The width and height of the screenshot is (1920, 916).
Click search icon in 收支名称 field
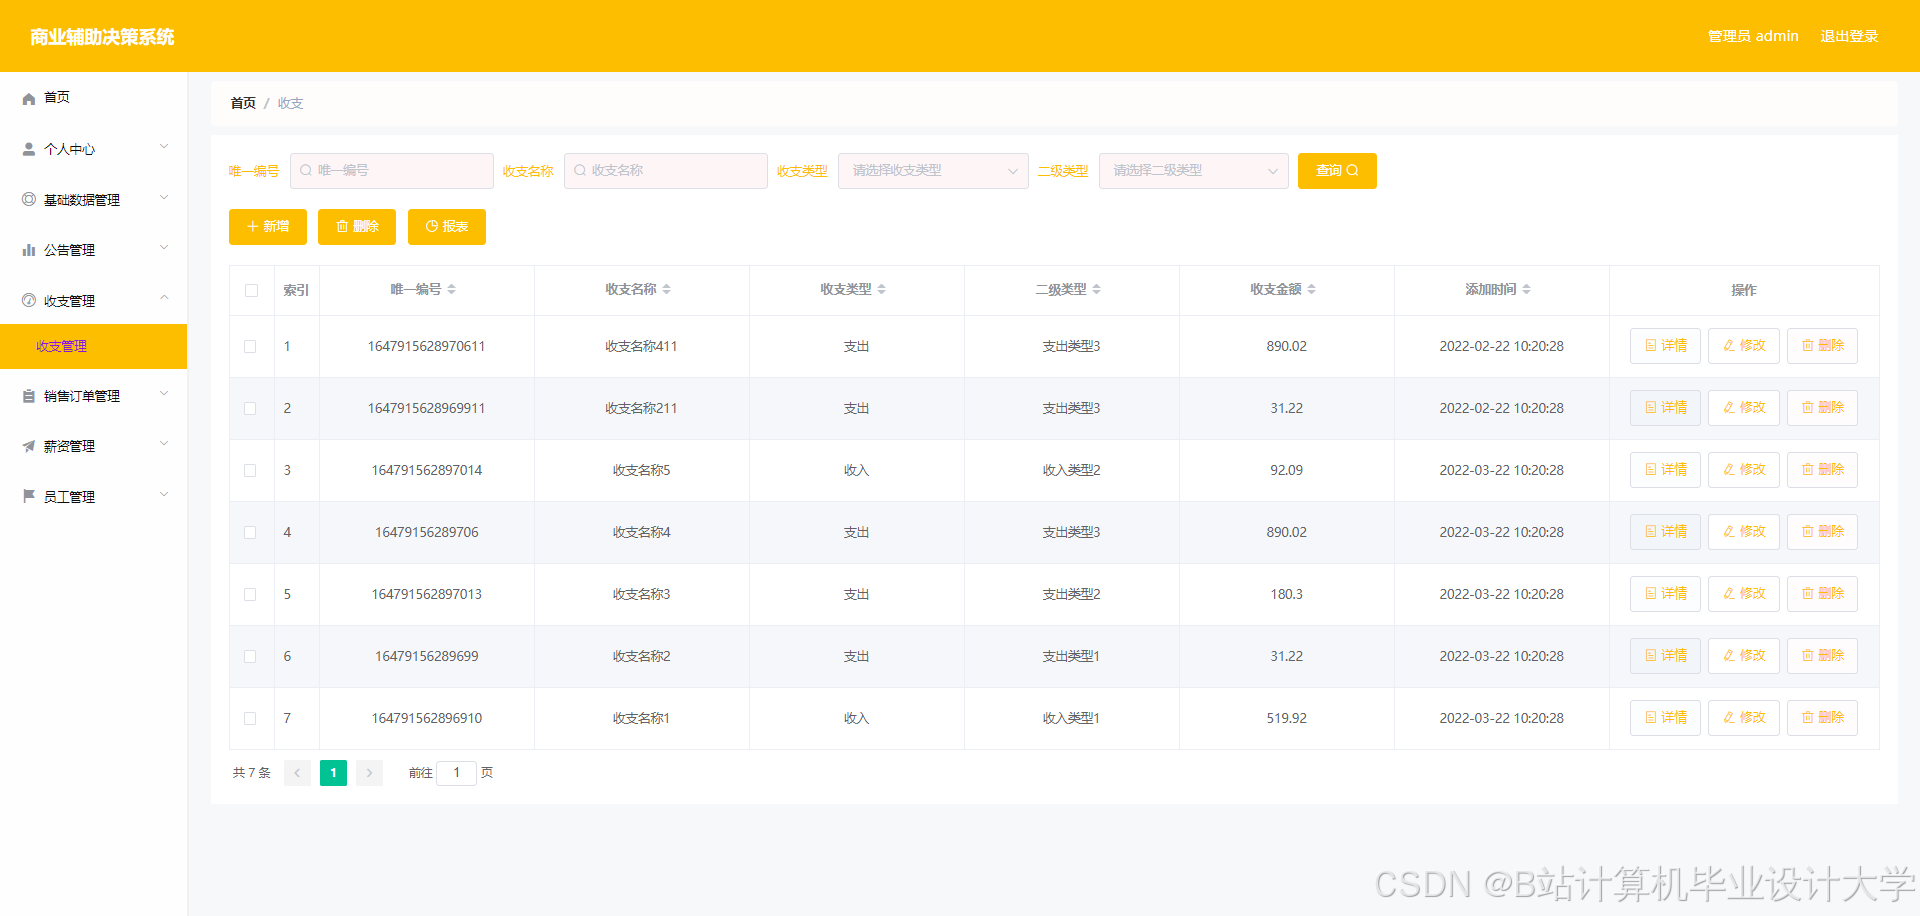tap(580, 170)
